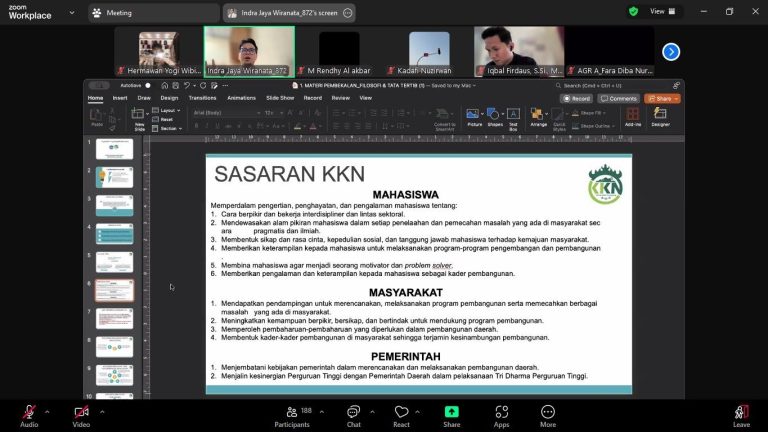Open Zoom Apps

[x=501, y=417]
